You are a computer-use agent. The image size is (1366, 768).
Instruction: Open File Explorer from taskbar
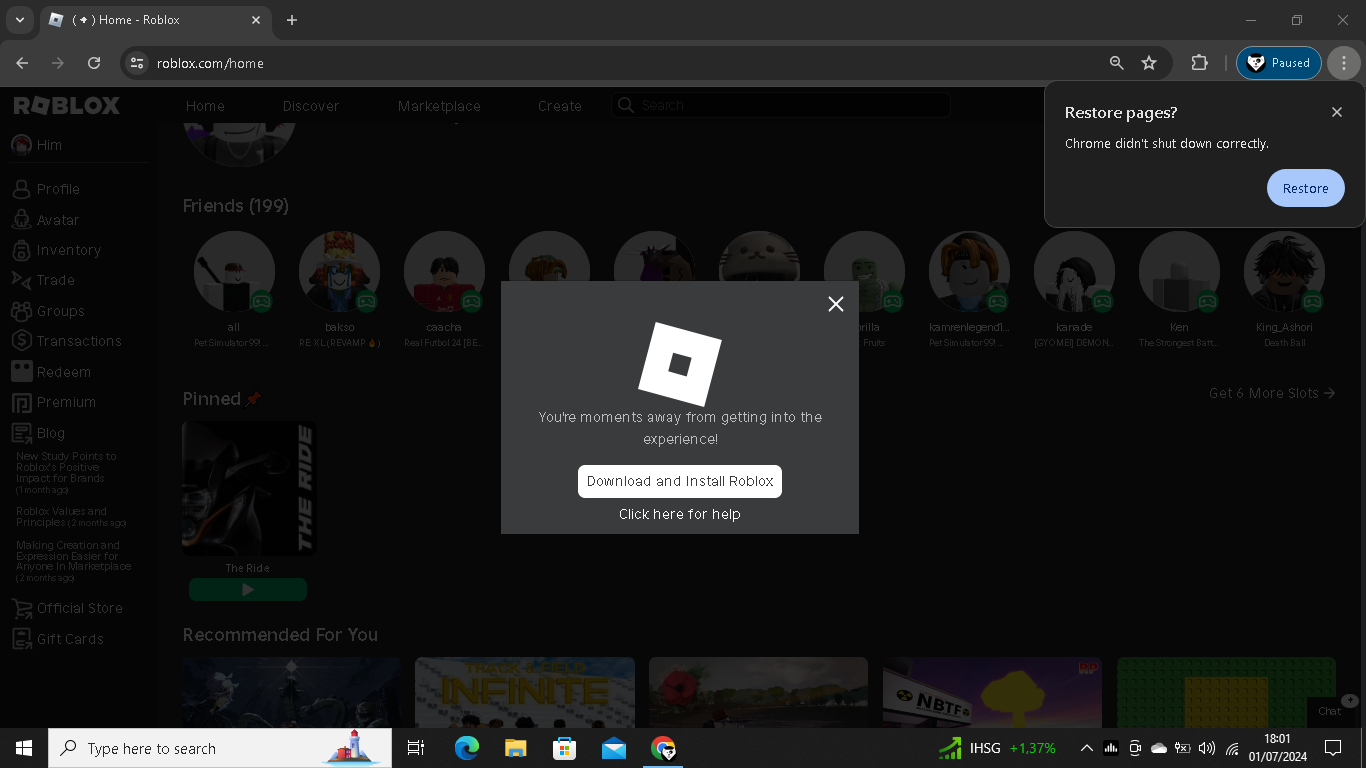coord(515,748)
